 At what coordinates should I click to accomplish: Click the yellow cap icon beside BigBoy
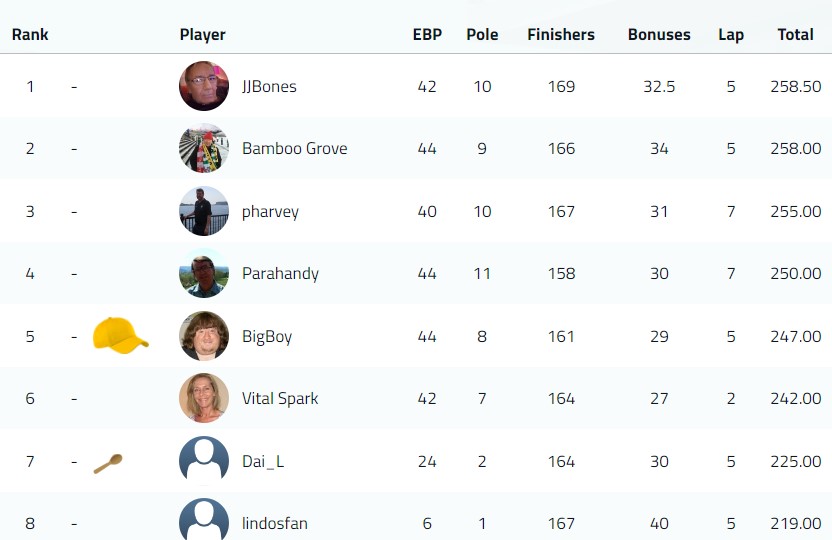click(x=120, y=335)
